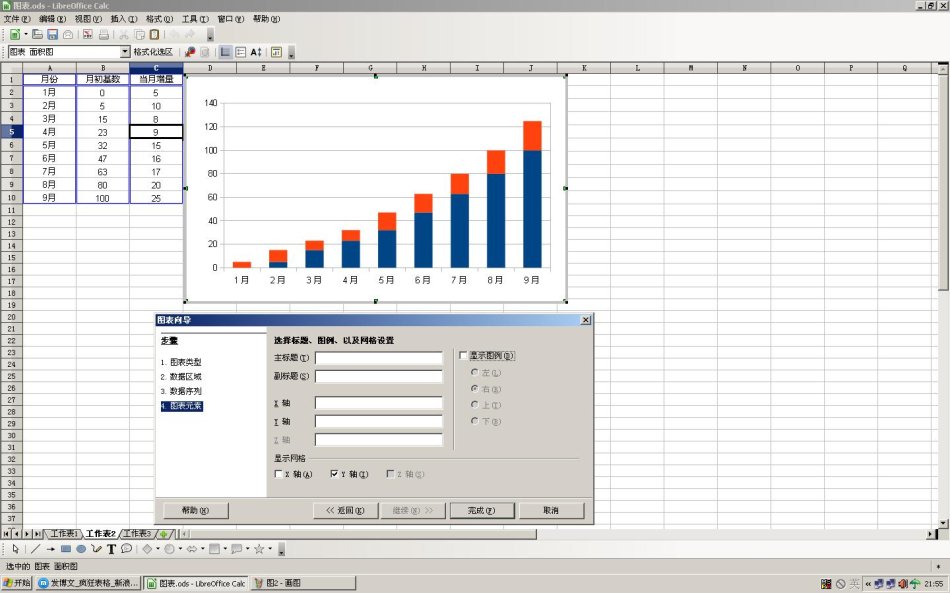Click the 完成 finish button
The height and width of the screenshot is (593, 950).
click(x=482, y=511)
